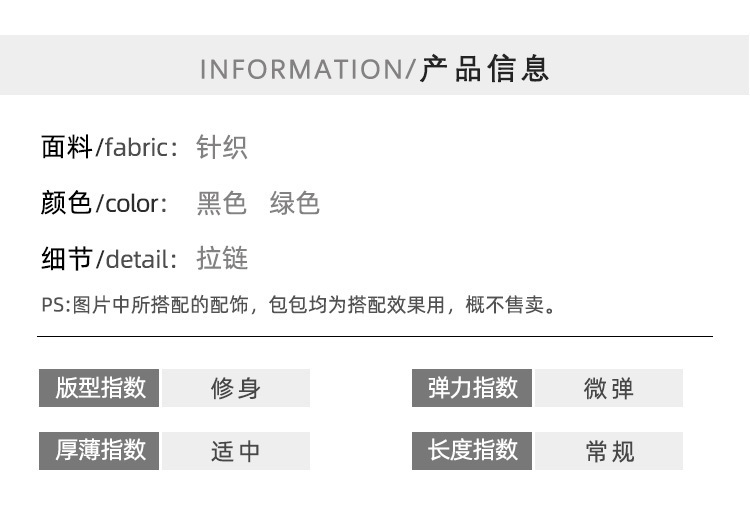Select the 版型指数 label tag
The width and height of the screenshot is (750, 515).
point(99,388)
